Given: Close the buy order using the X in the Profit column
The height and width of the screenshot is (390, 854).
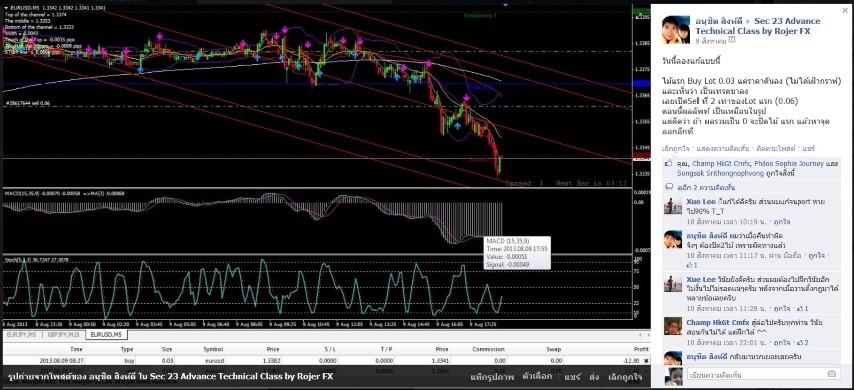Looking at the screenshot, I should point(646,361).
